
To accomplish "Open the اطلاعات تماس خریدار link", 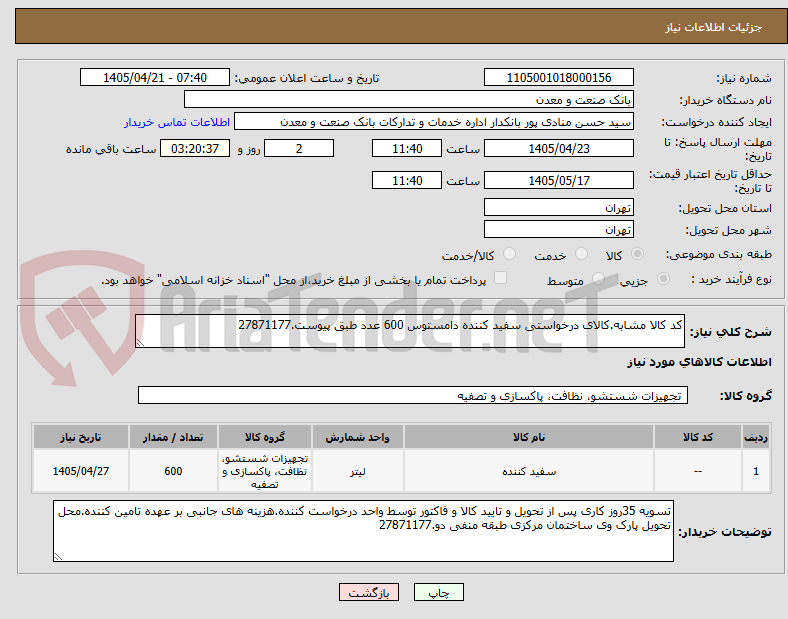I will (177, 122).
